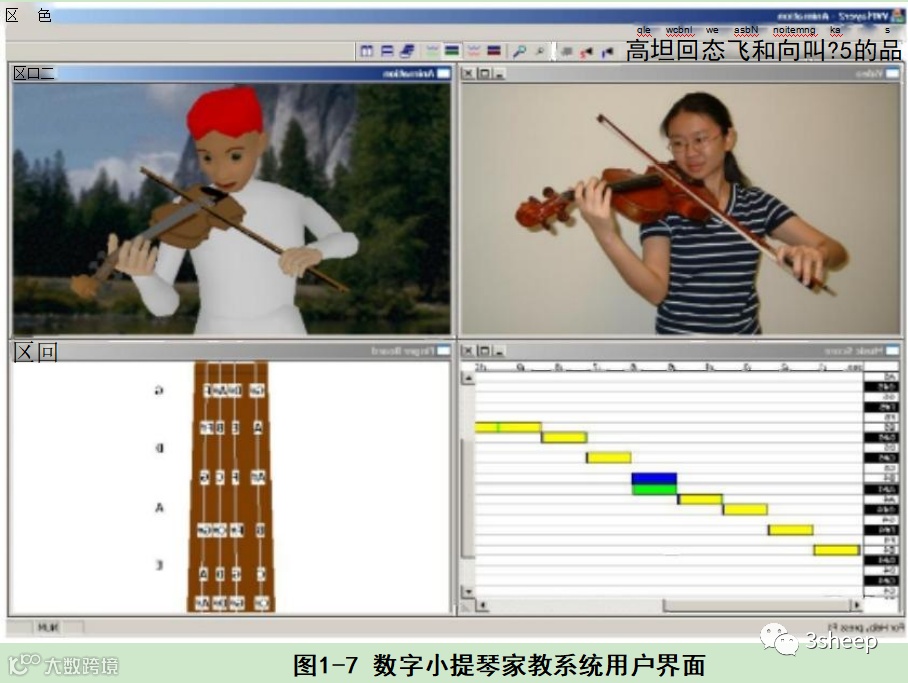Screen dimensions: 908x683
Task: Click the Music Score horizontal scrollbar thumb
Action: tap(756, 606)
